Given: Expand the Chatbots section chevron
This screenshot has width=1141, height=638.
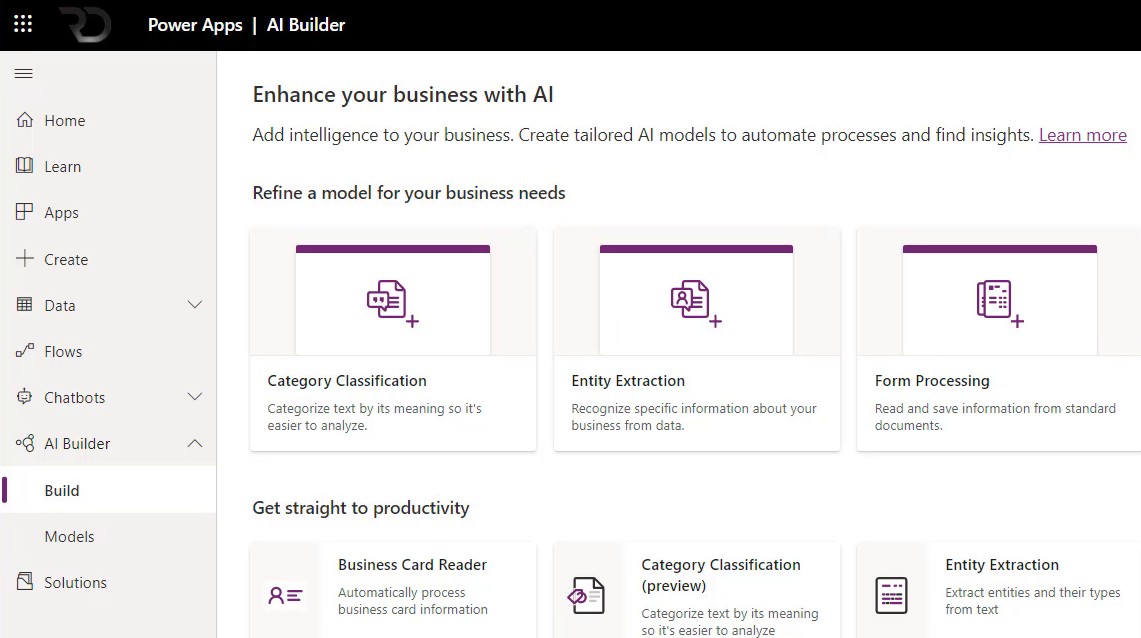Looking at the screenshot, I should click(x=195, y=396).
